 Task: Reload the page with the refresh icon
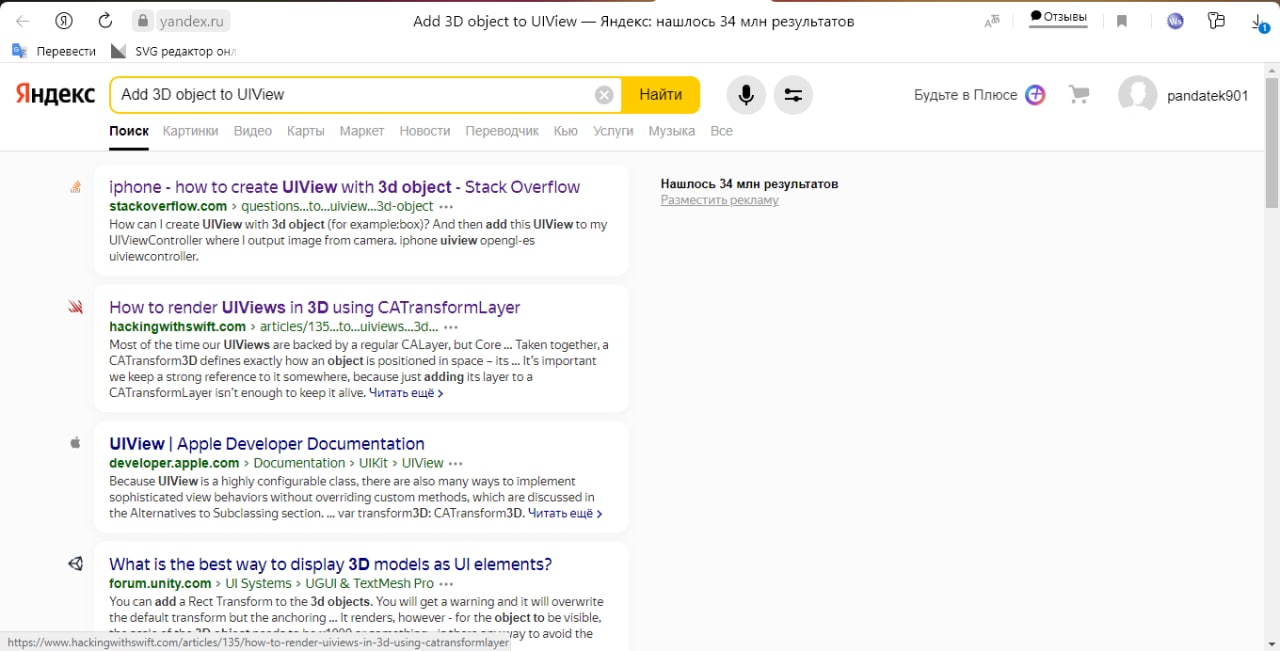coord(105,21)
